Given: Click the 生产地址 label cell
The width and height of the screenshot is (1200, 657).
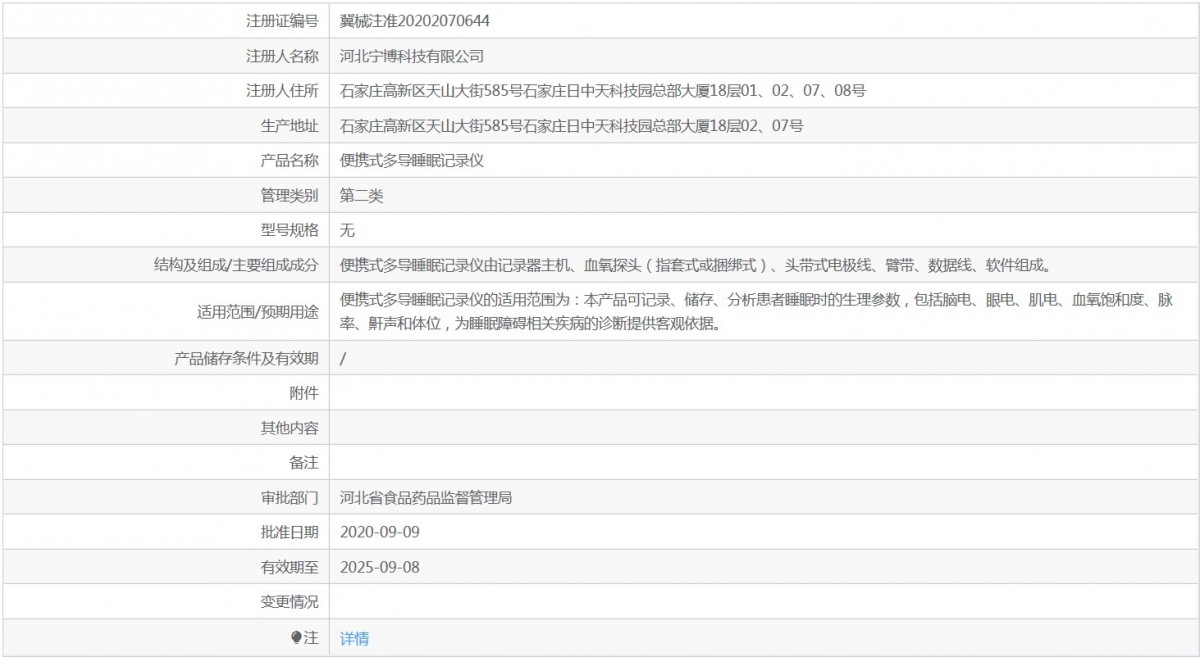Looking at the screenshot, I should (x=165, y=126).
